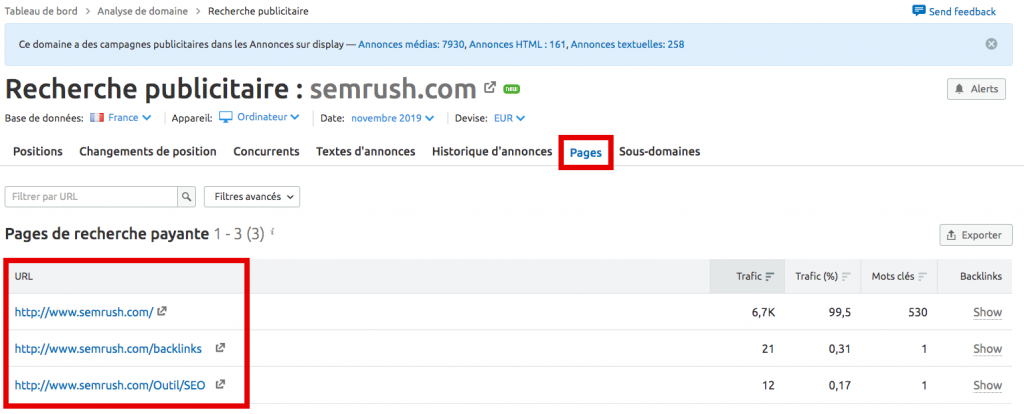The width and height of the screenshot is (1024, 414).
Task: Open http://www.semrush.com/backlinks URL link
Action: pos(108,349)
